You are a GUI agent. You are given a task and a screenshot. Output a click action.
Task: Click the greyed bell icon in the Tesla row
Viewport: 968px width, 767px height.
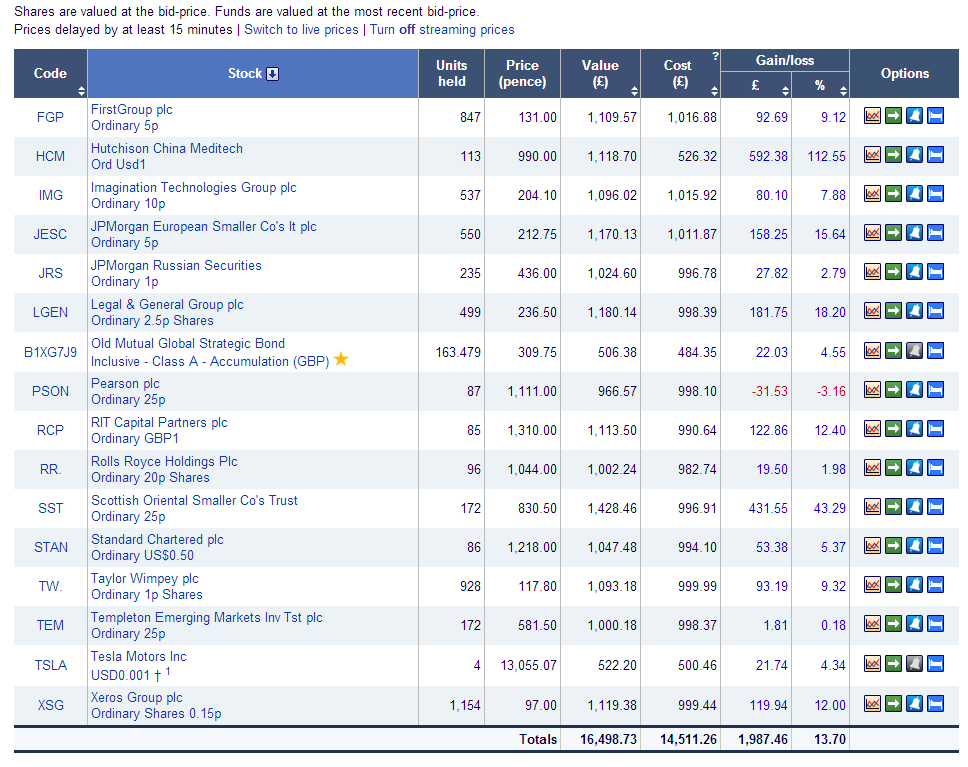pyautogui.click(x=914, y=664)
